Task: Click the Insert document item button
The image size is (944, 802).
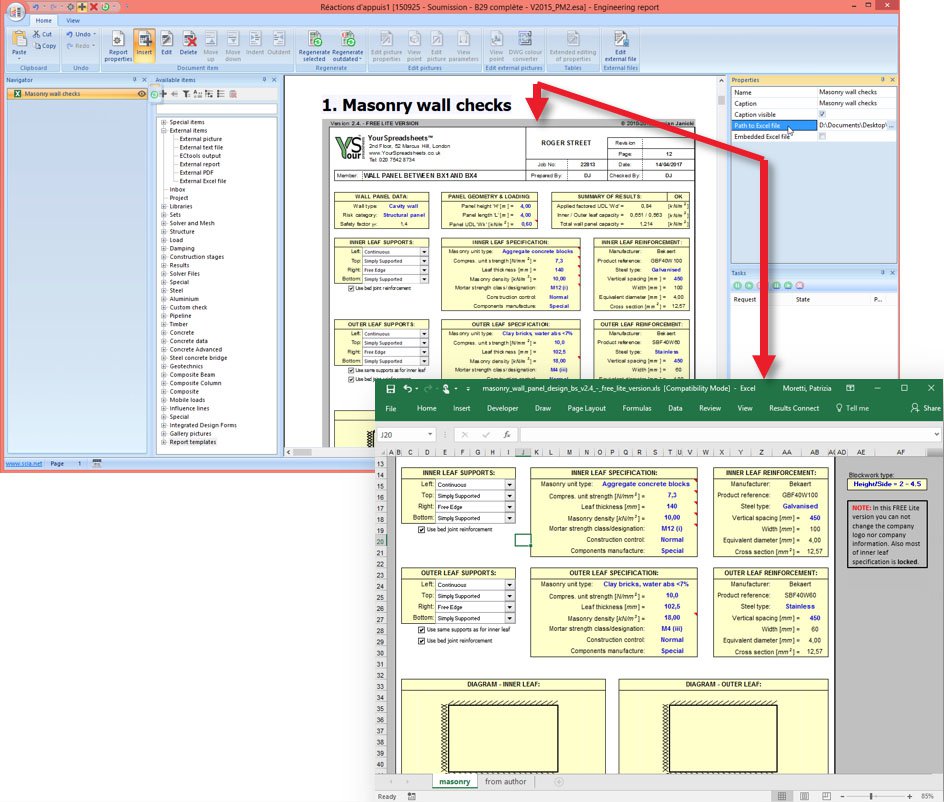Action: pos(144,45)
